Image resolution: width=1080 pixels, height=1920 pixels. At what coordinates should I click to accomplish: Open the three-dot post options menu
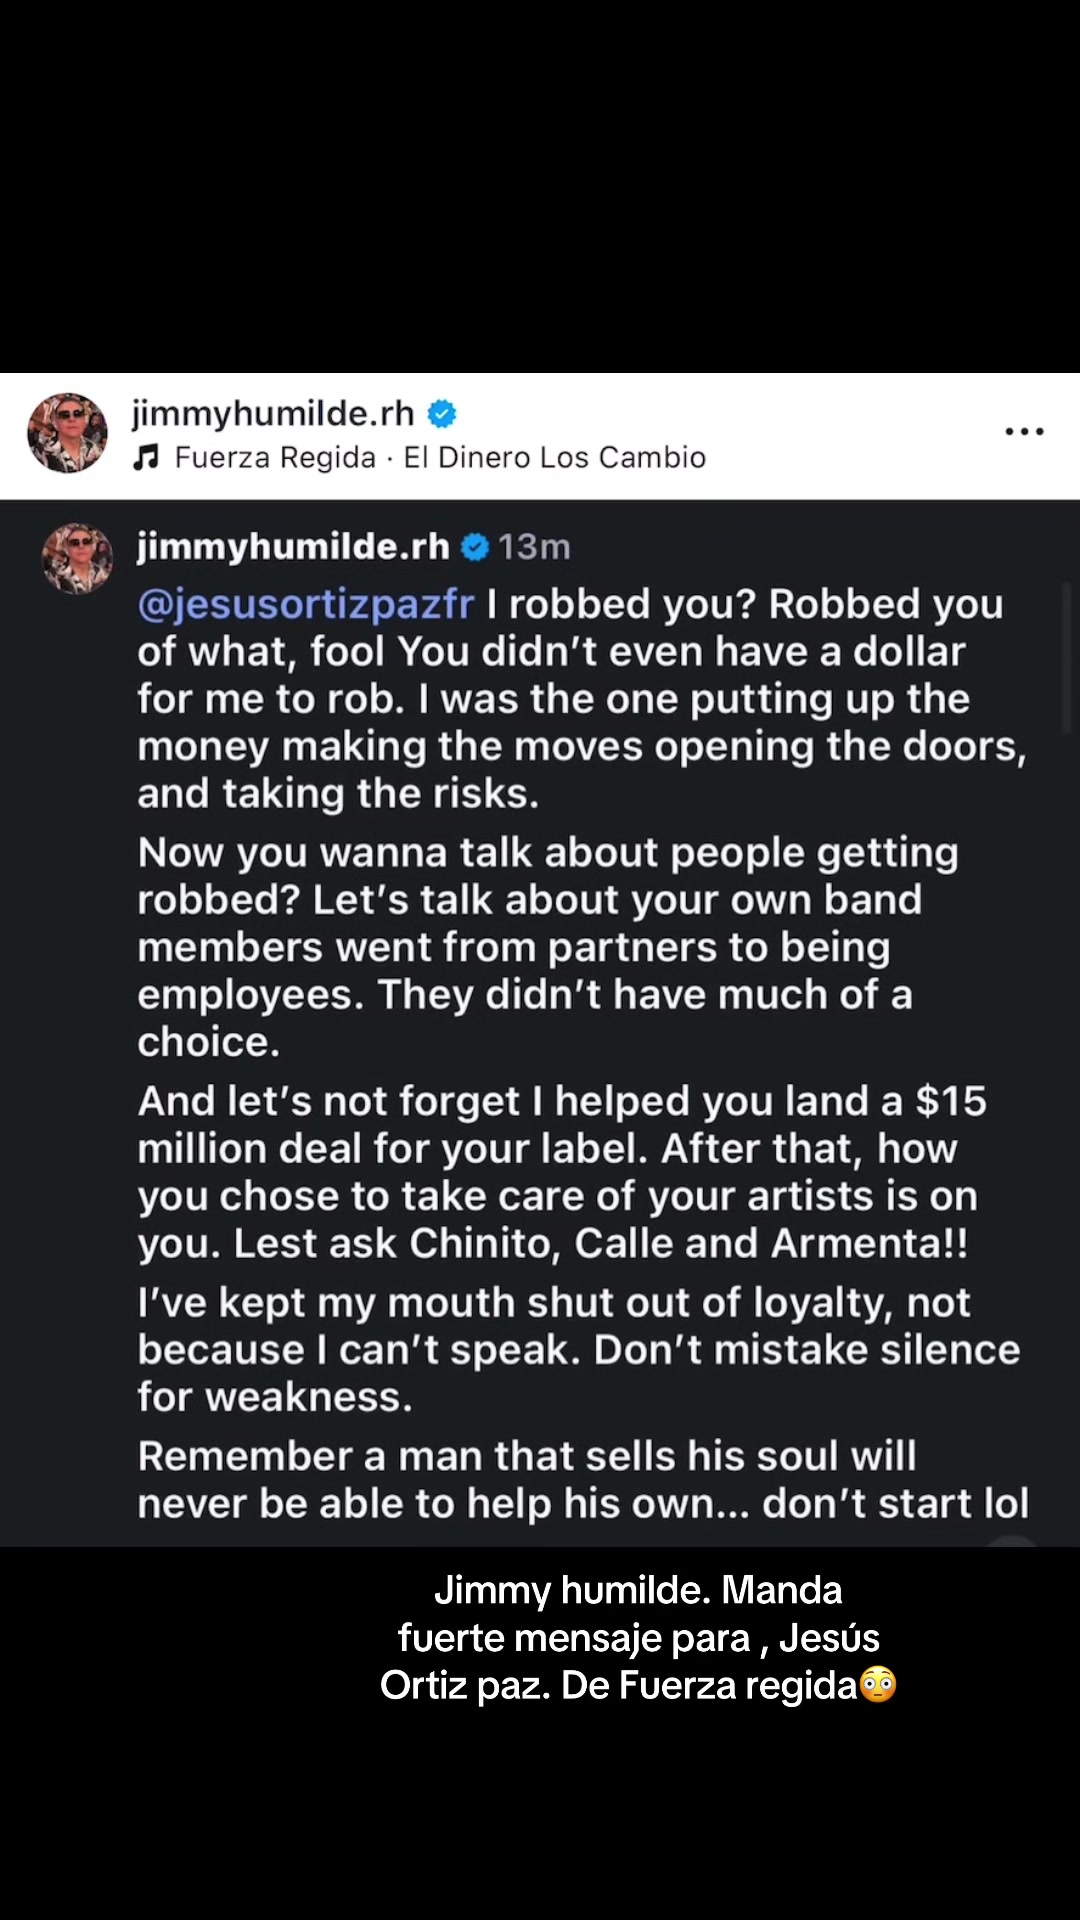pos(1024,432)
